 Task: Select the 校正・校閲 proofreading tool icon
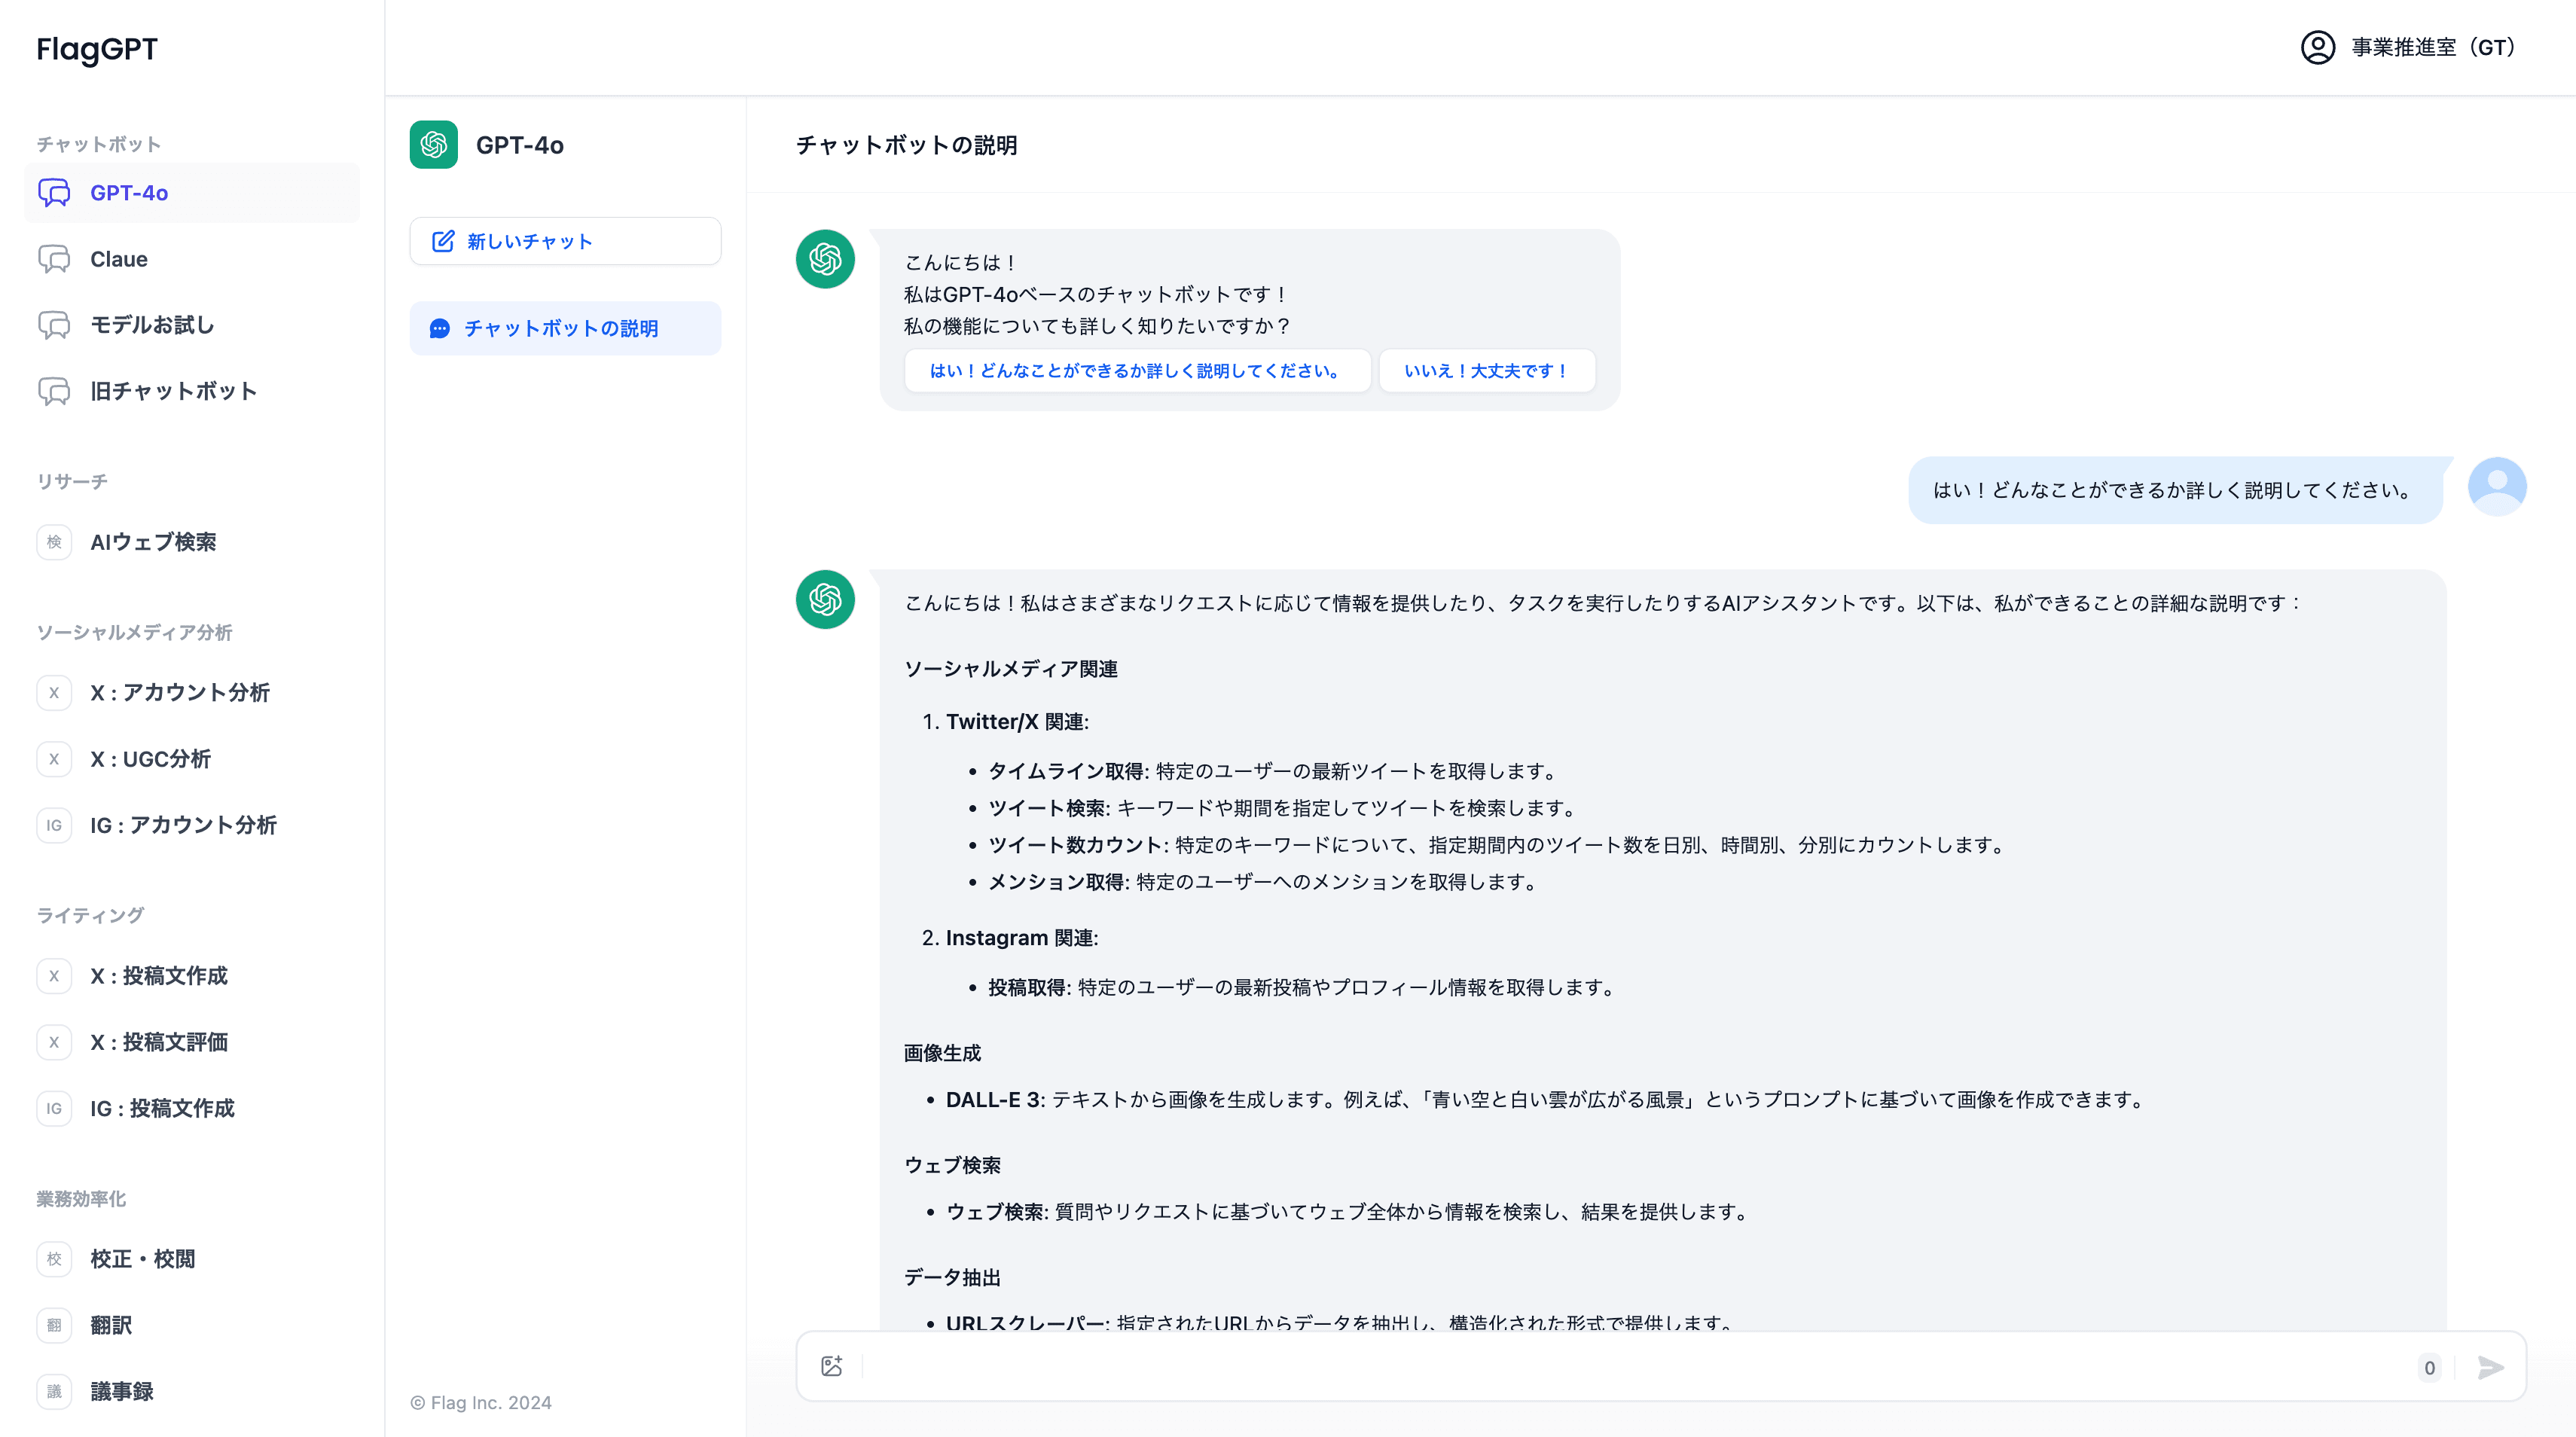click(54, 1259)
